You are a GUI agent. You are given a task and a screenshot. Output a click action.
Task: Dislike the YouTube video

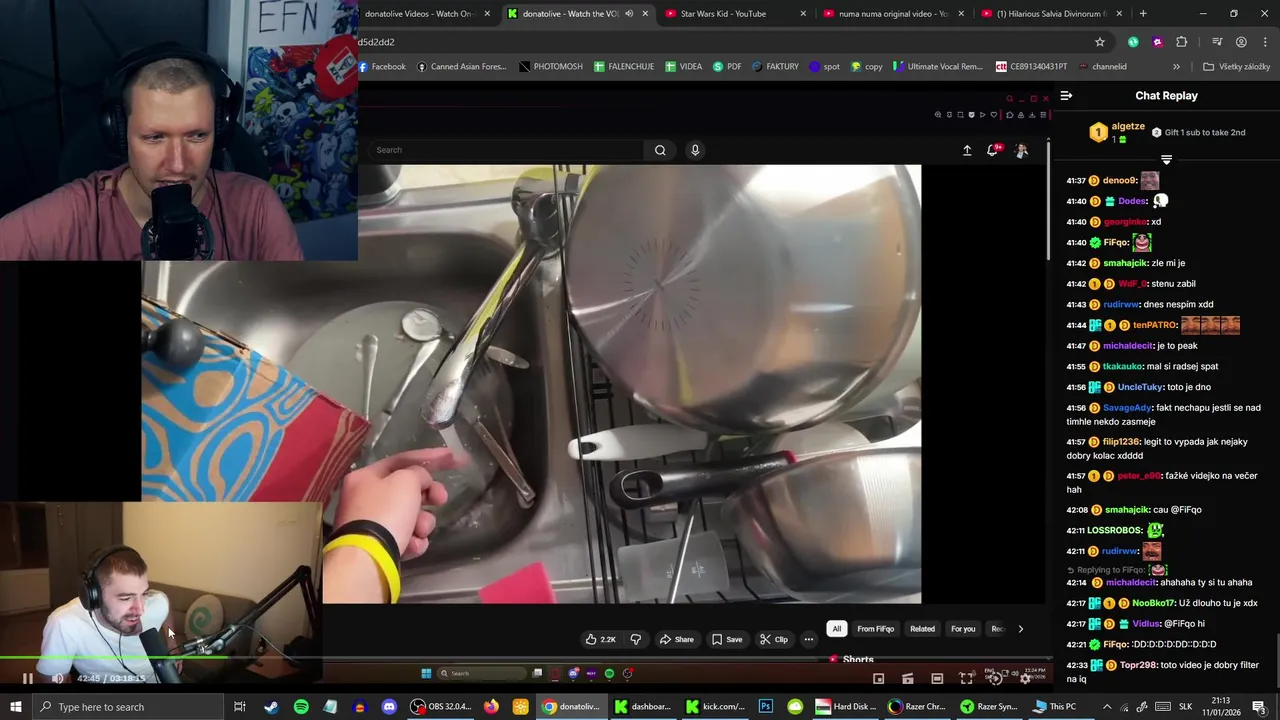click(x=635, y=639)
